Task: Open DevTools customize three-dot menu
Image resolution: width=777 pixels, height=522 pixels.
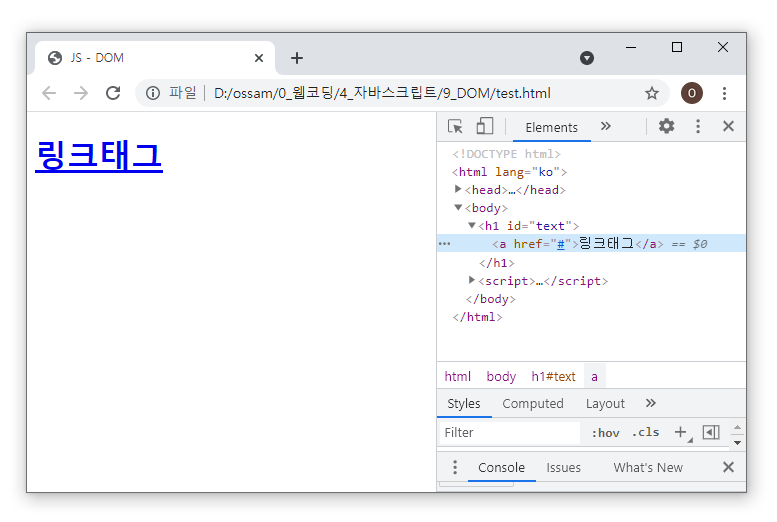Action: [698, 126]
